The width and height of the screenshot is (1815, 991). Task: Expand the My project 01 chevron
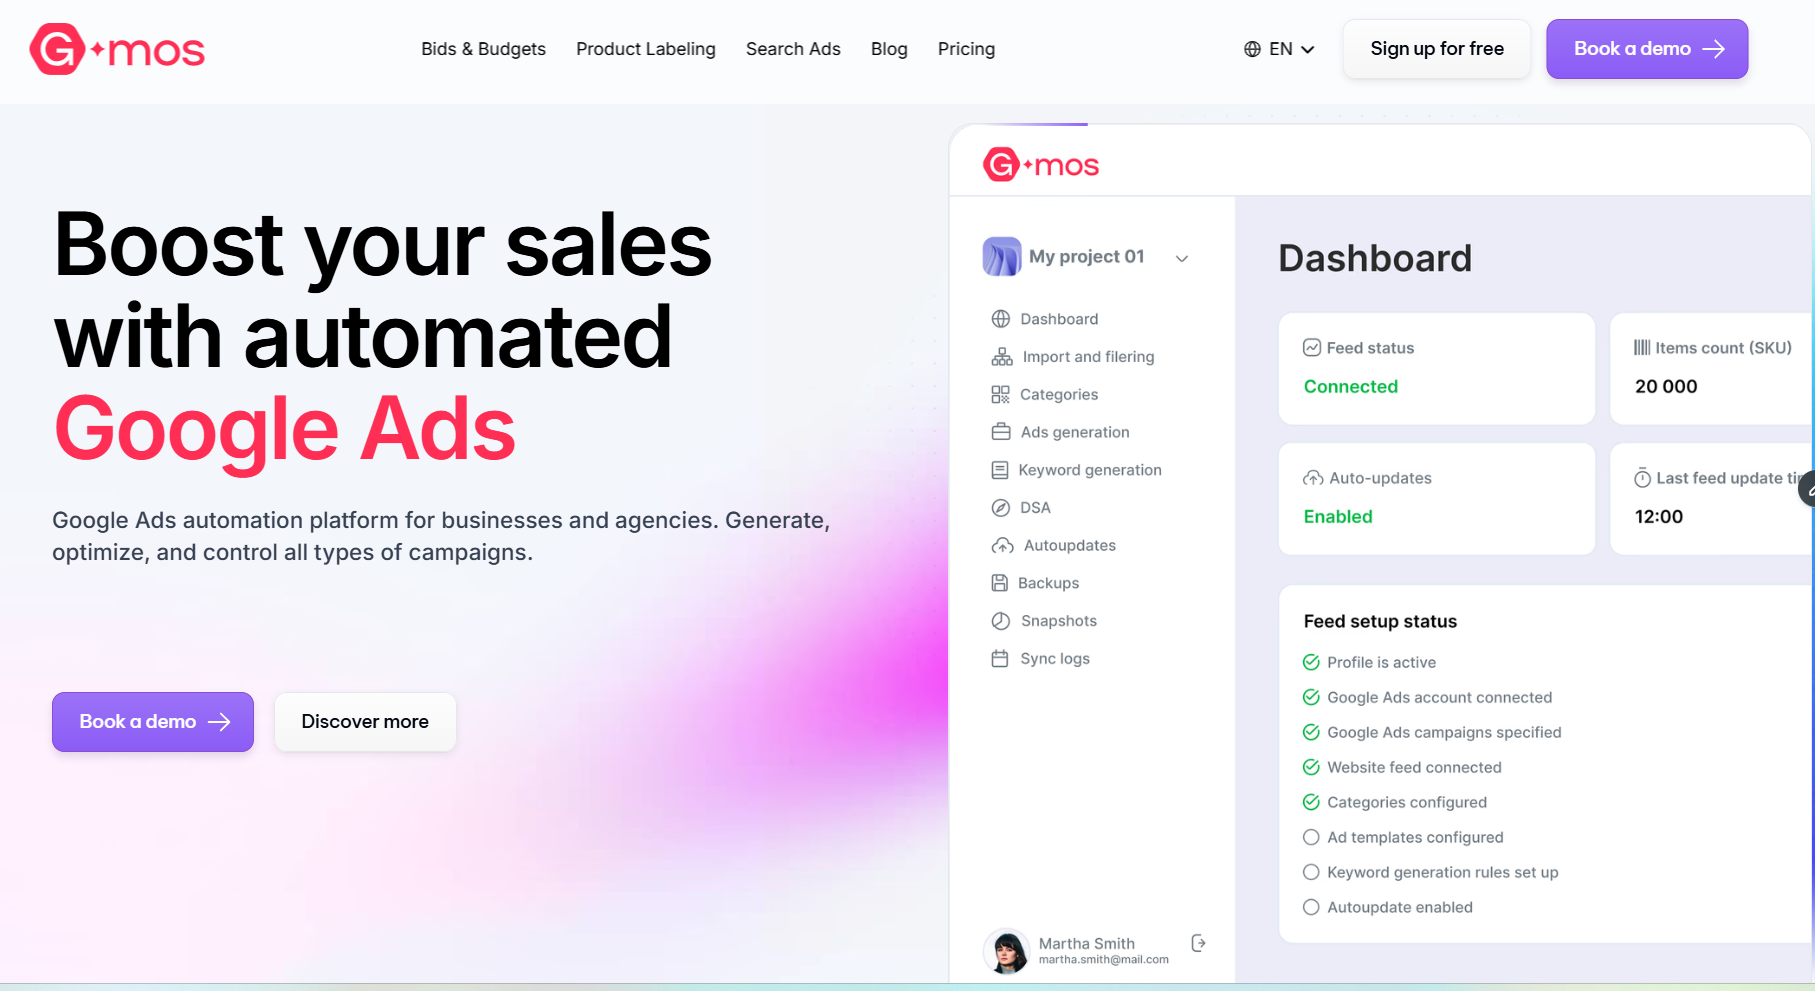coord(1182,258)
